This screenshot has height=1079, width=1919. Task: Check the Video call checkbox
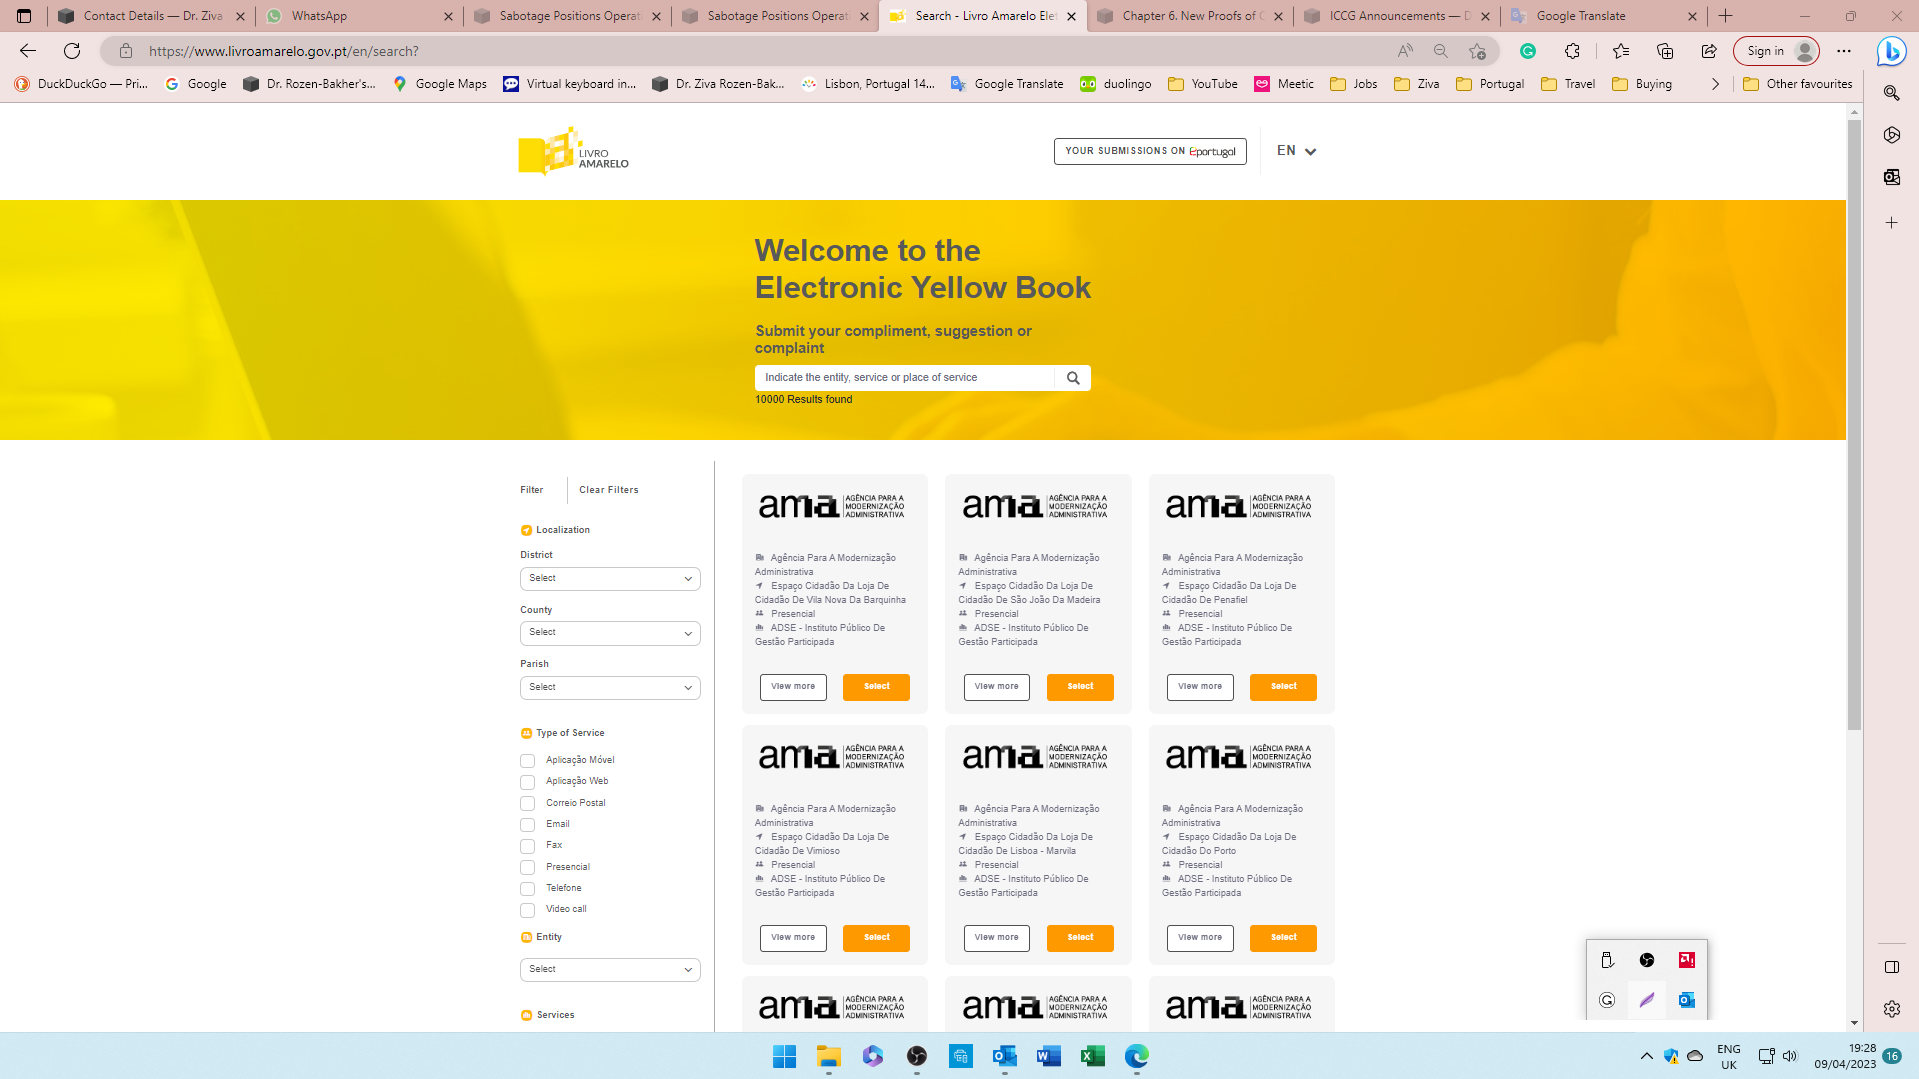(527, 910)
